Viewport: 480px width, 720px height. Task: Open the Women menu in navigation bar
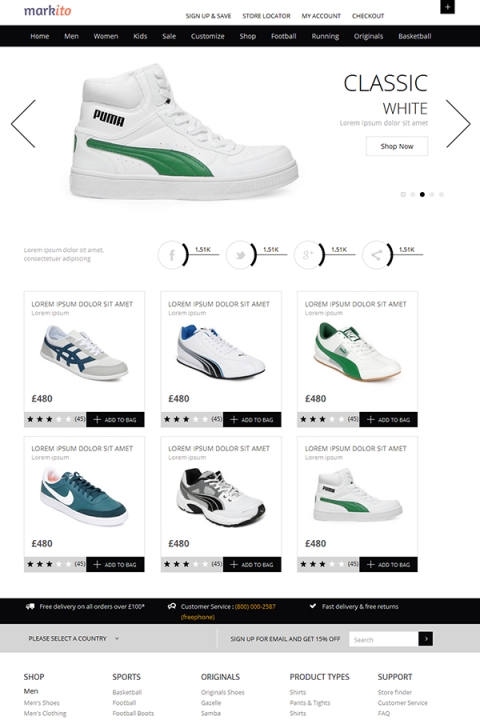point(106,36)
